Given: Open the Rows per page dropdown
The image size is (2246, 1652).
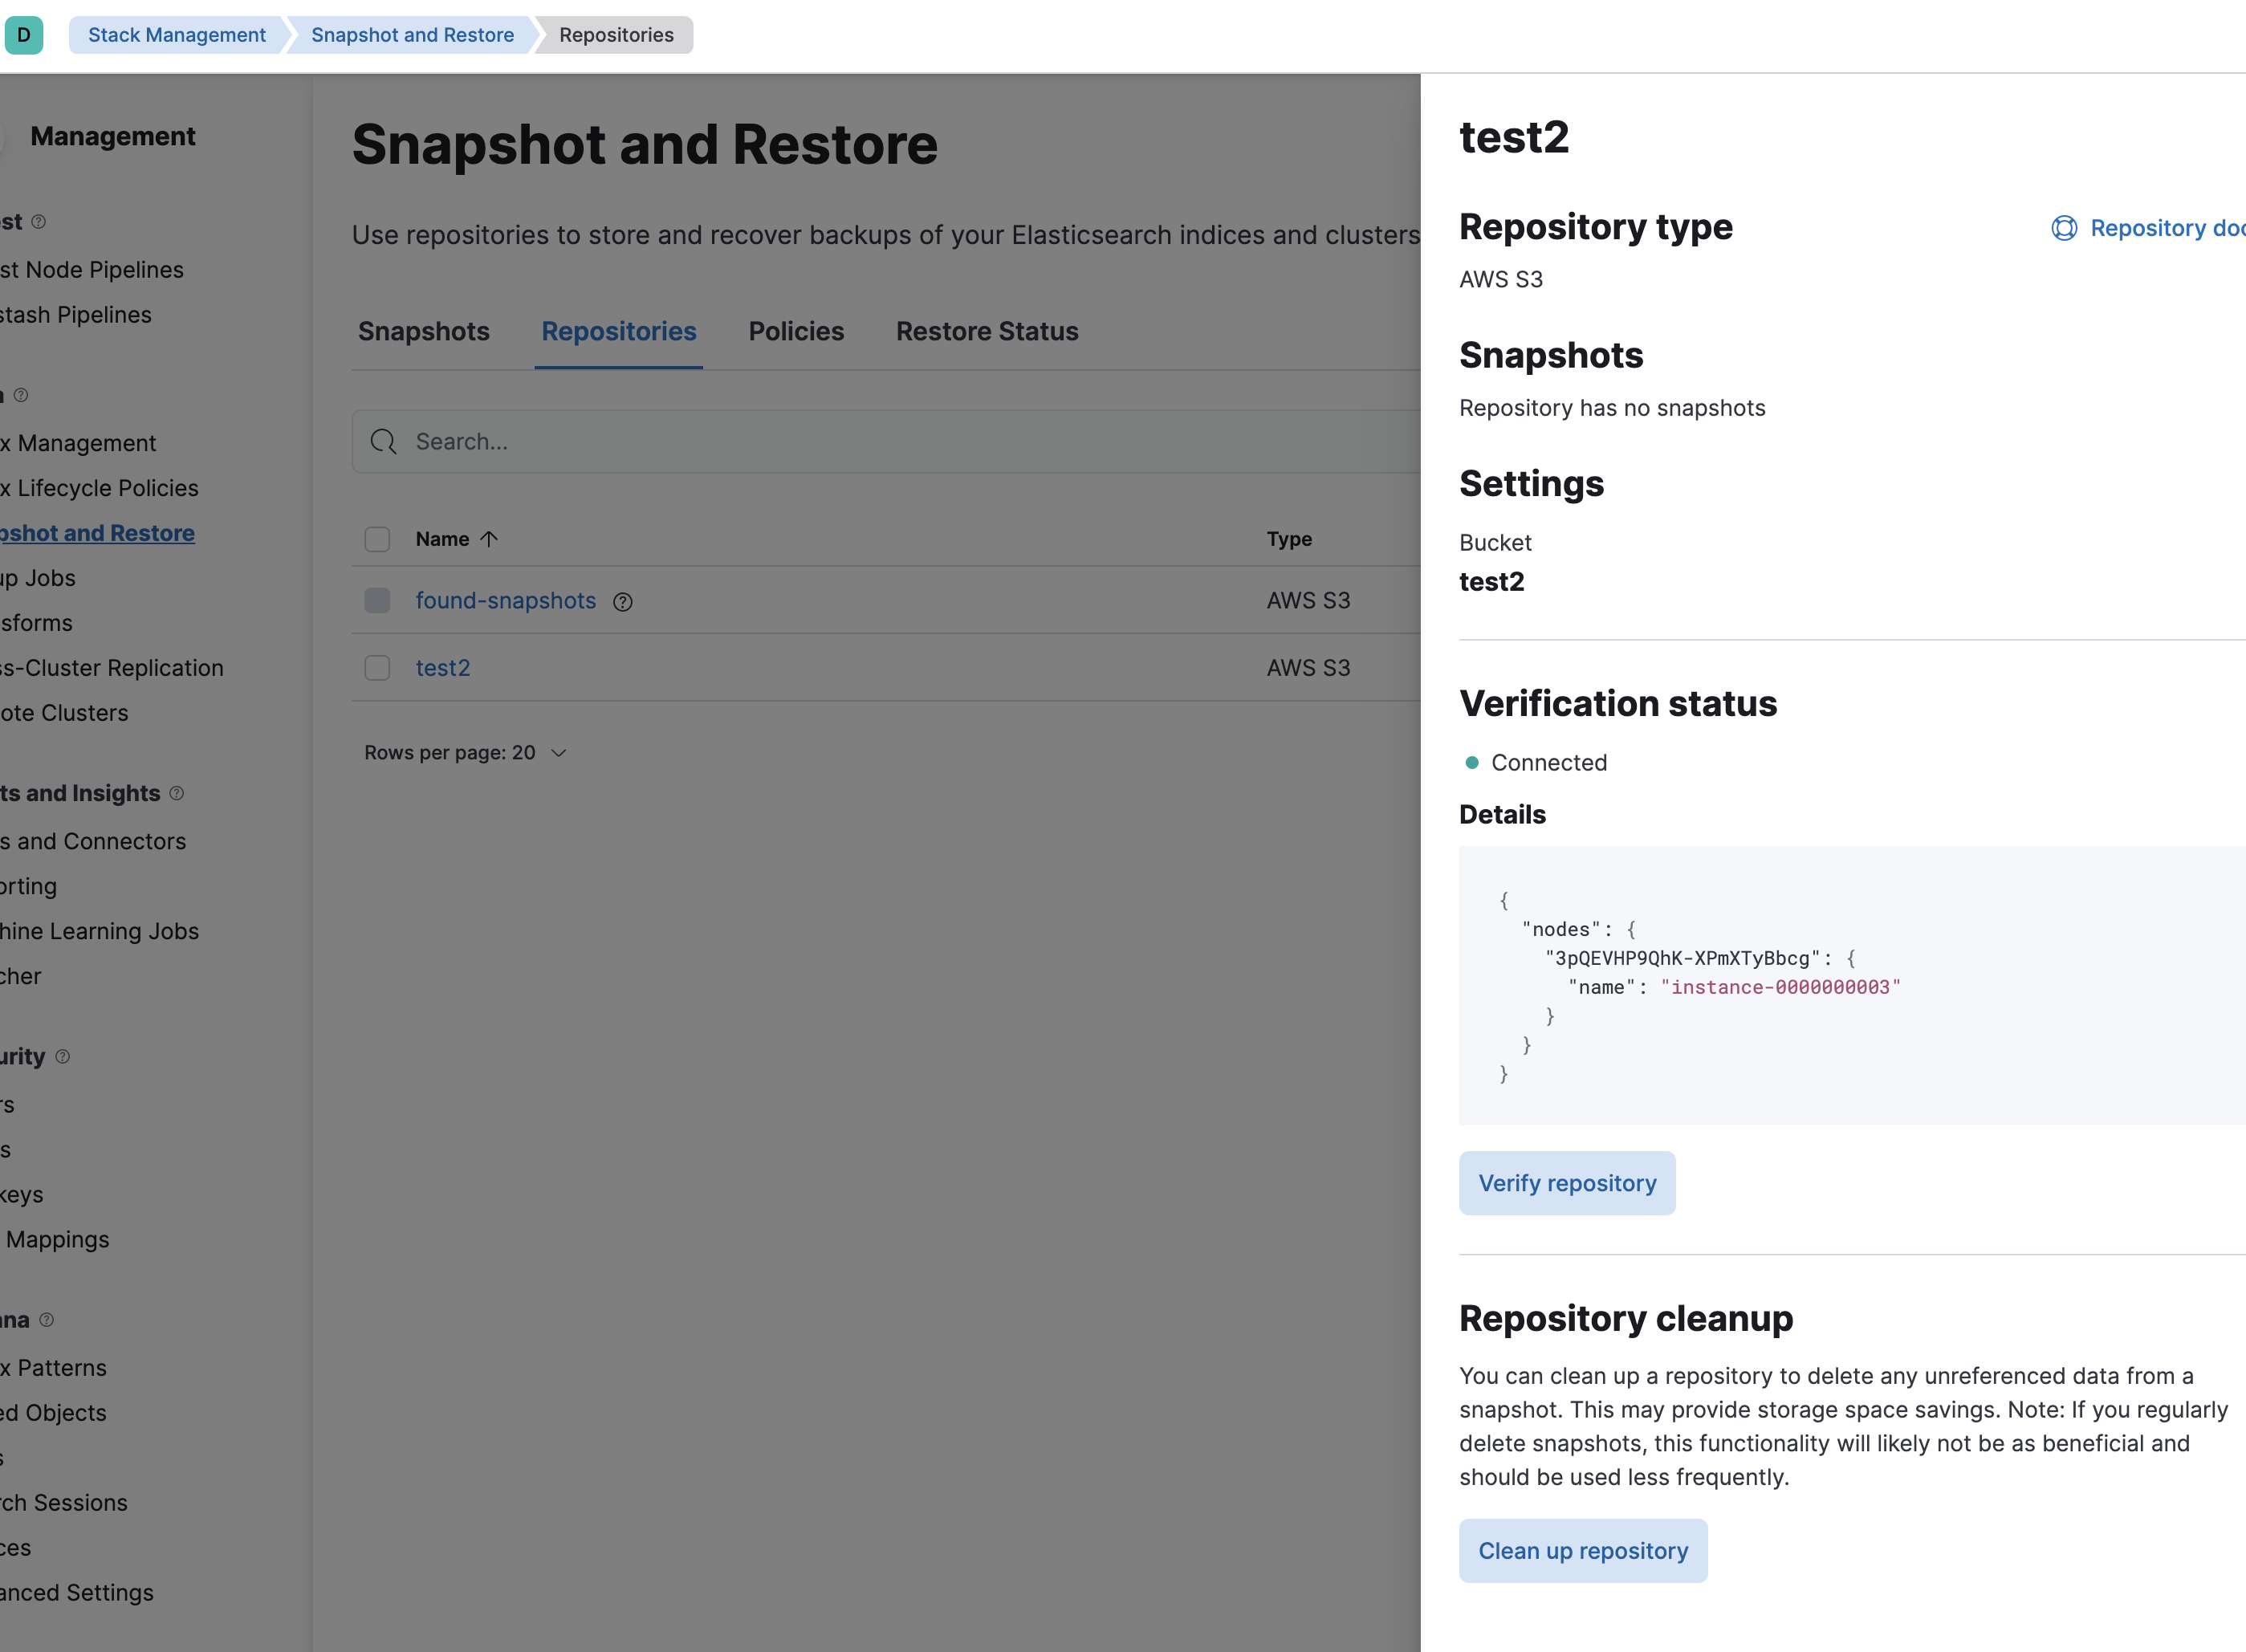Looking at the screenshot, I should click(465, 753).
